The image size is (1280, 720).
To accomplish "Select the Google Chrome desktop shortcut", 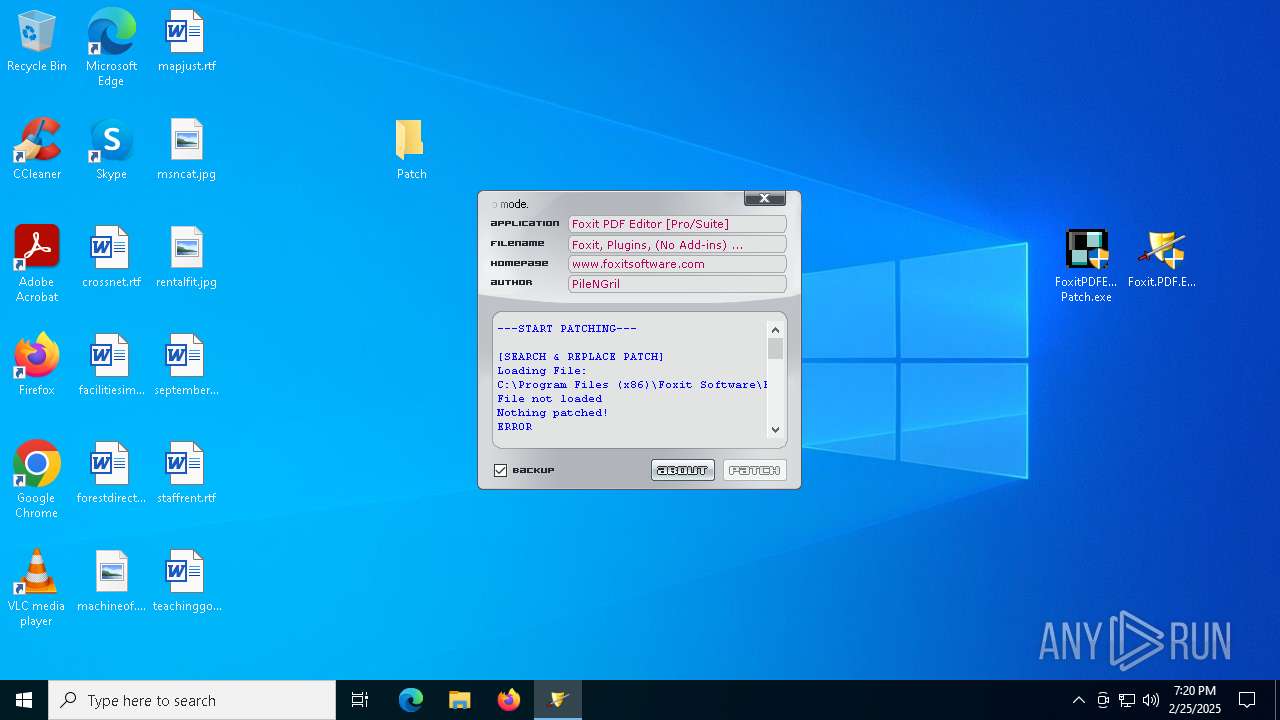I will point(36,480).
